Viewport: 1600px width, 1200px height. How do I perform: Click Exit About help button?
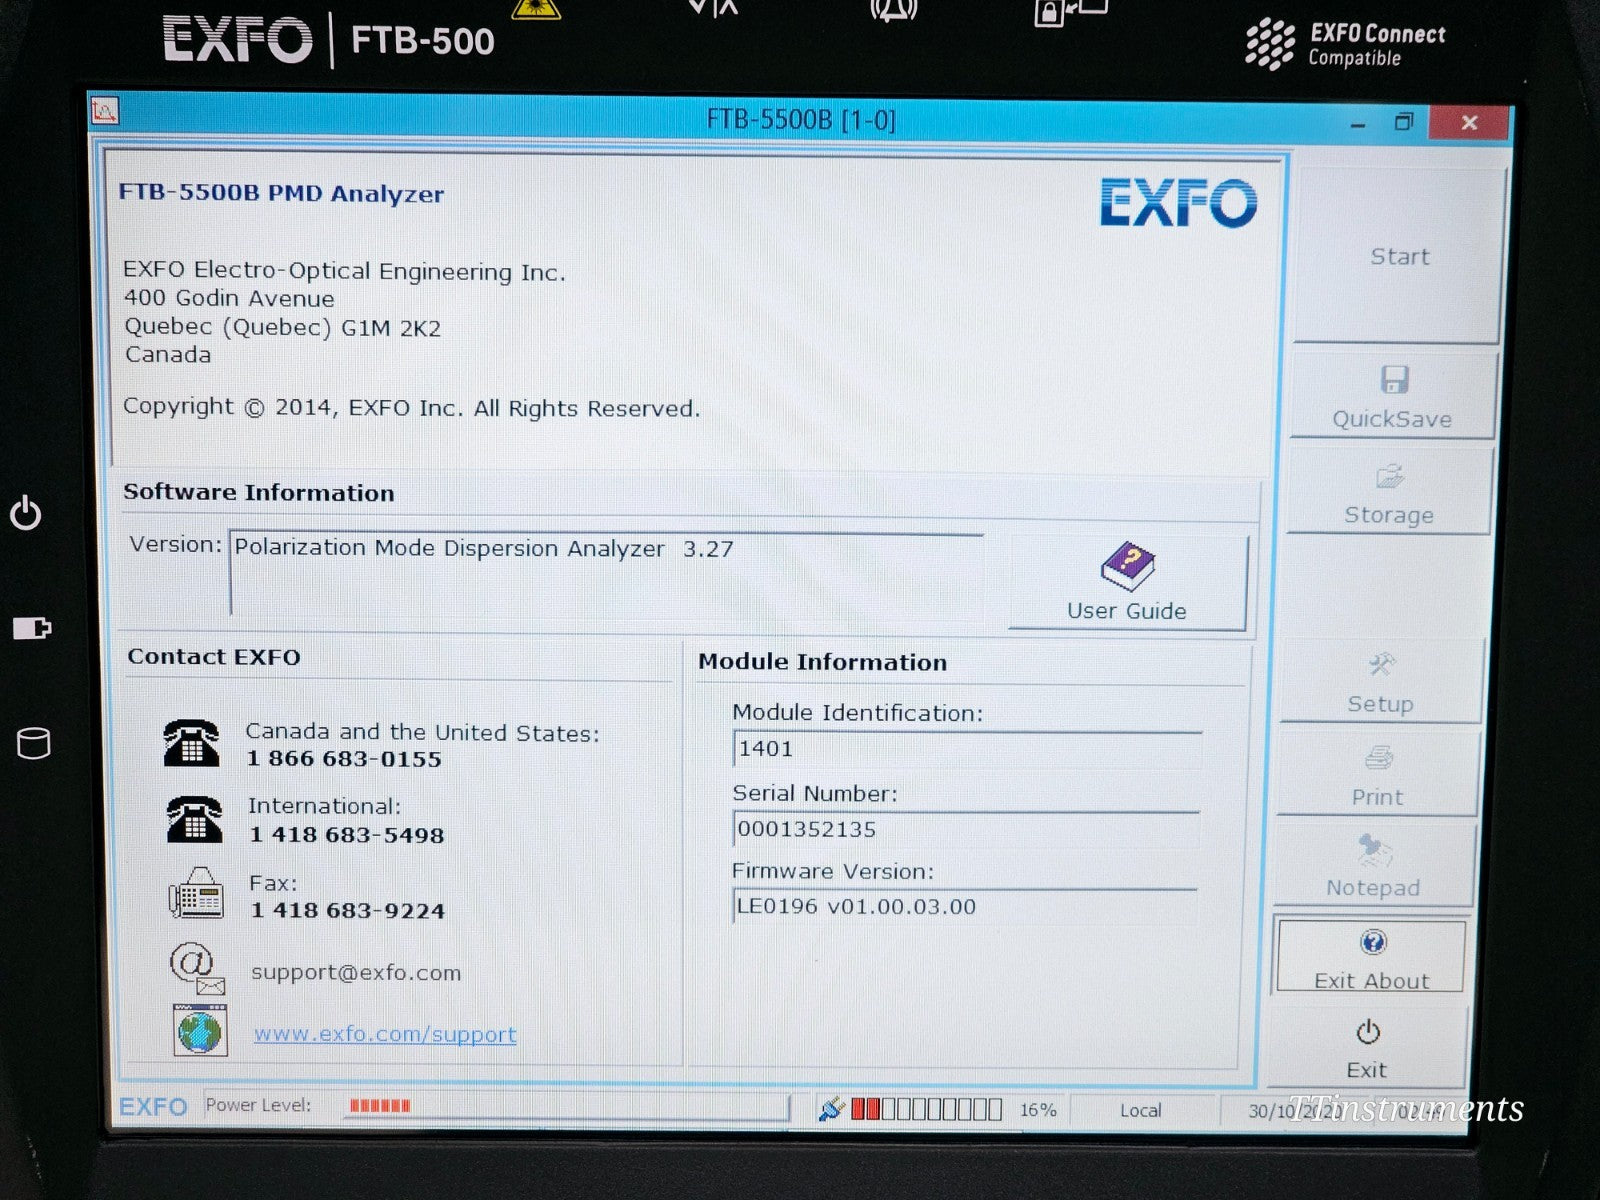(x=1371, y=957)
